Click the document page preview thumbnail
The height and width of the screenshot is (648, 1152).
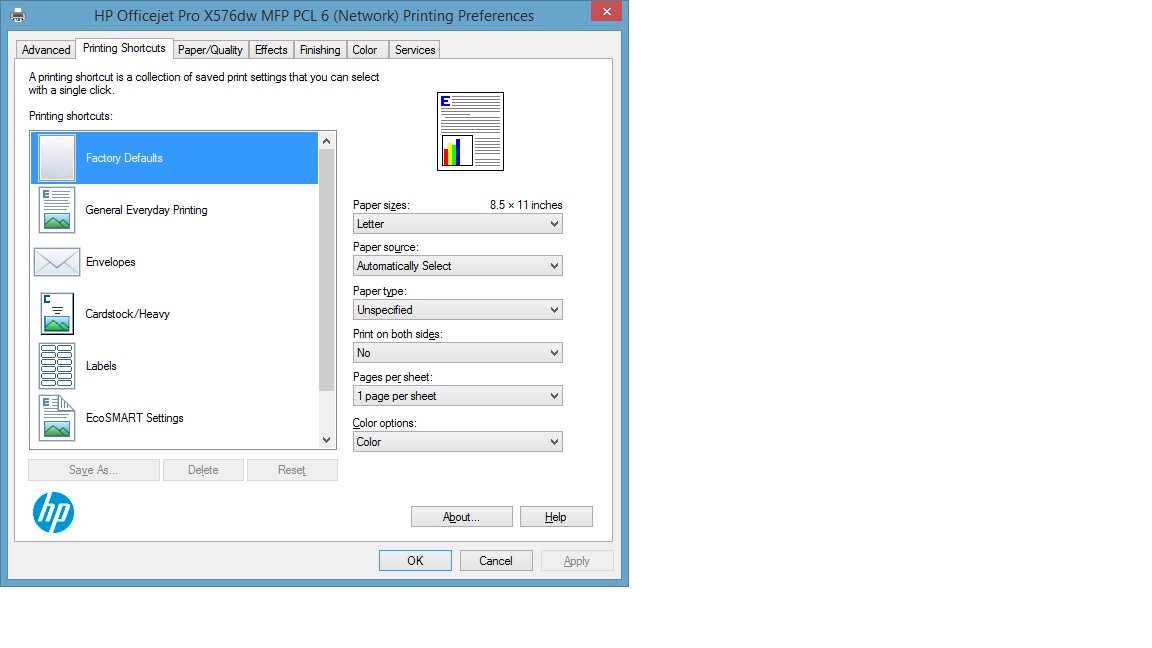coord(470,132)
